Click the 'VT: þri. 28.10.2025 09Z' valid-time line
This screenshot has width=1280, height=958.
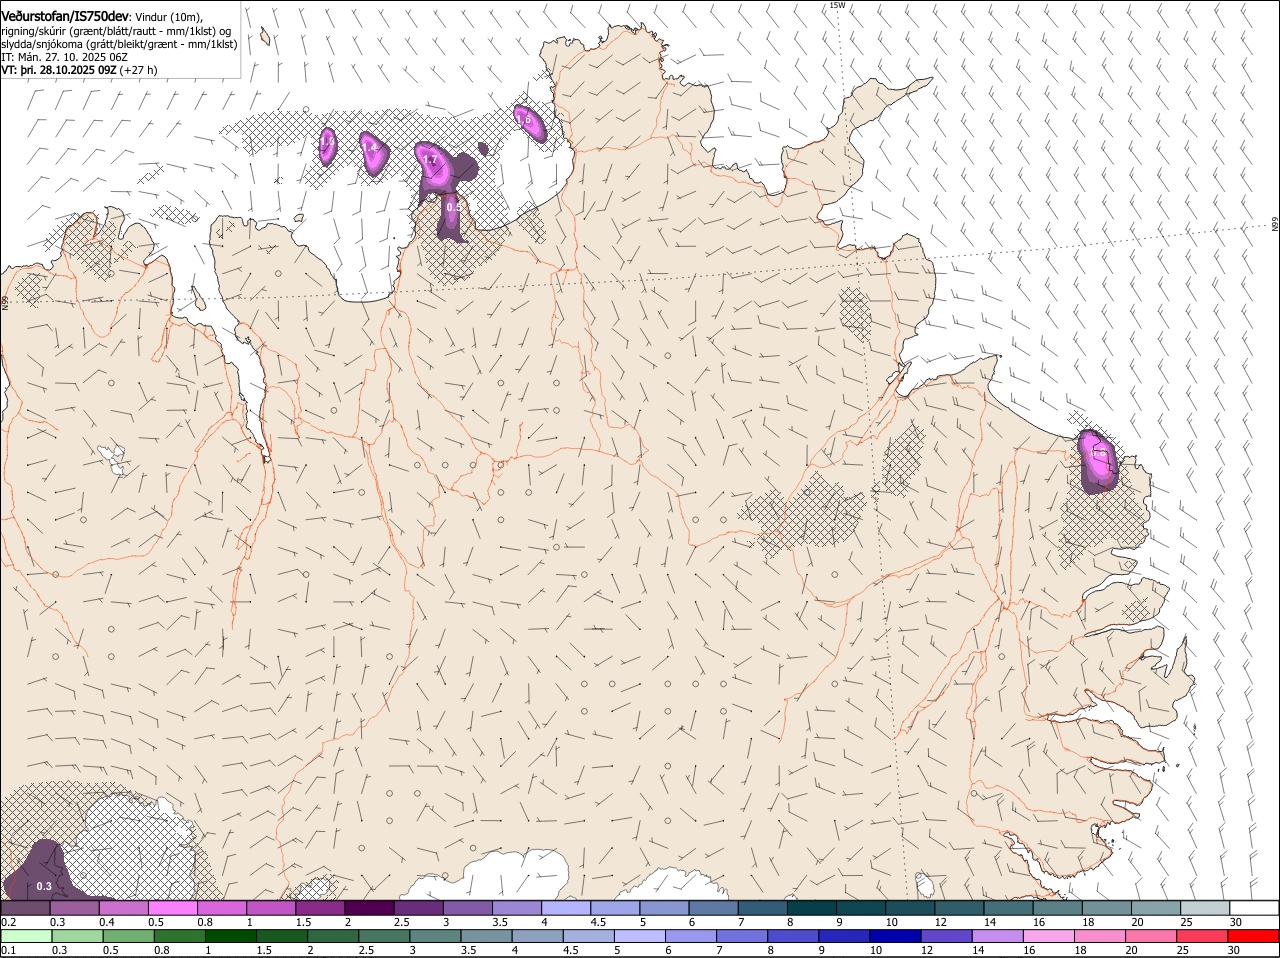pos(59,71)
